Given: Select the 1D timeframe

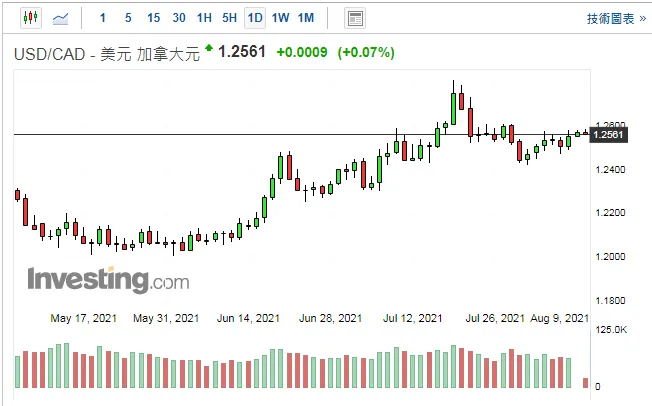Looking at the screenshot, I should pyautogui.click(x=255, y=18).
